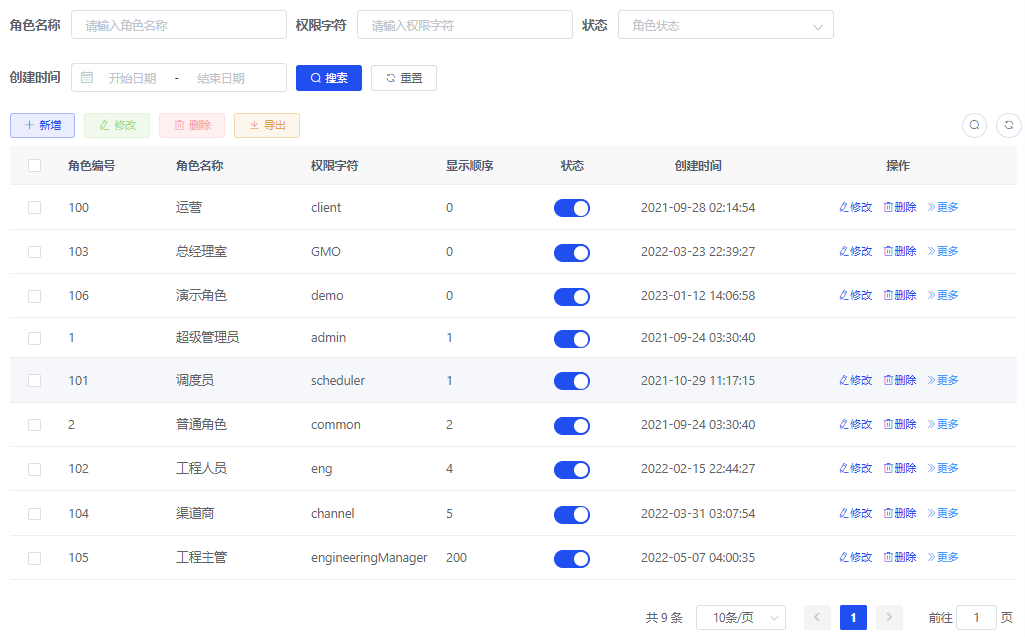The height and width of the screenshot is (637, 1025).
Task: Click the calendar icon in the date range field
Action: coord(87,78)
